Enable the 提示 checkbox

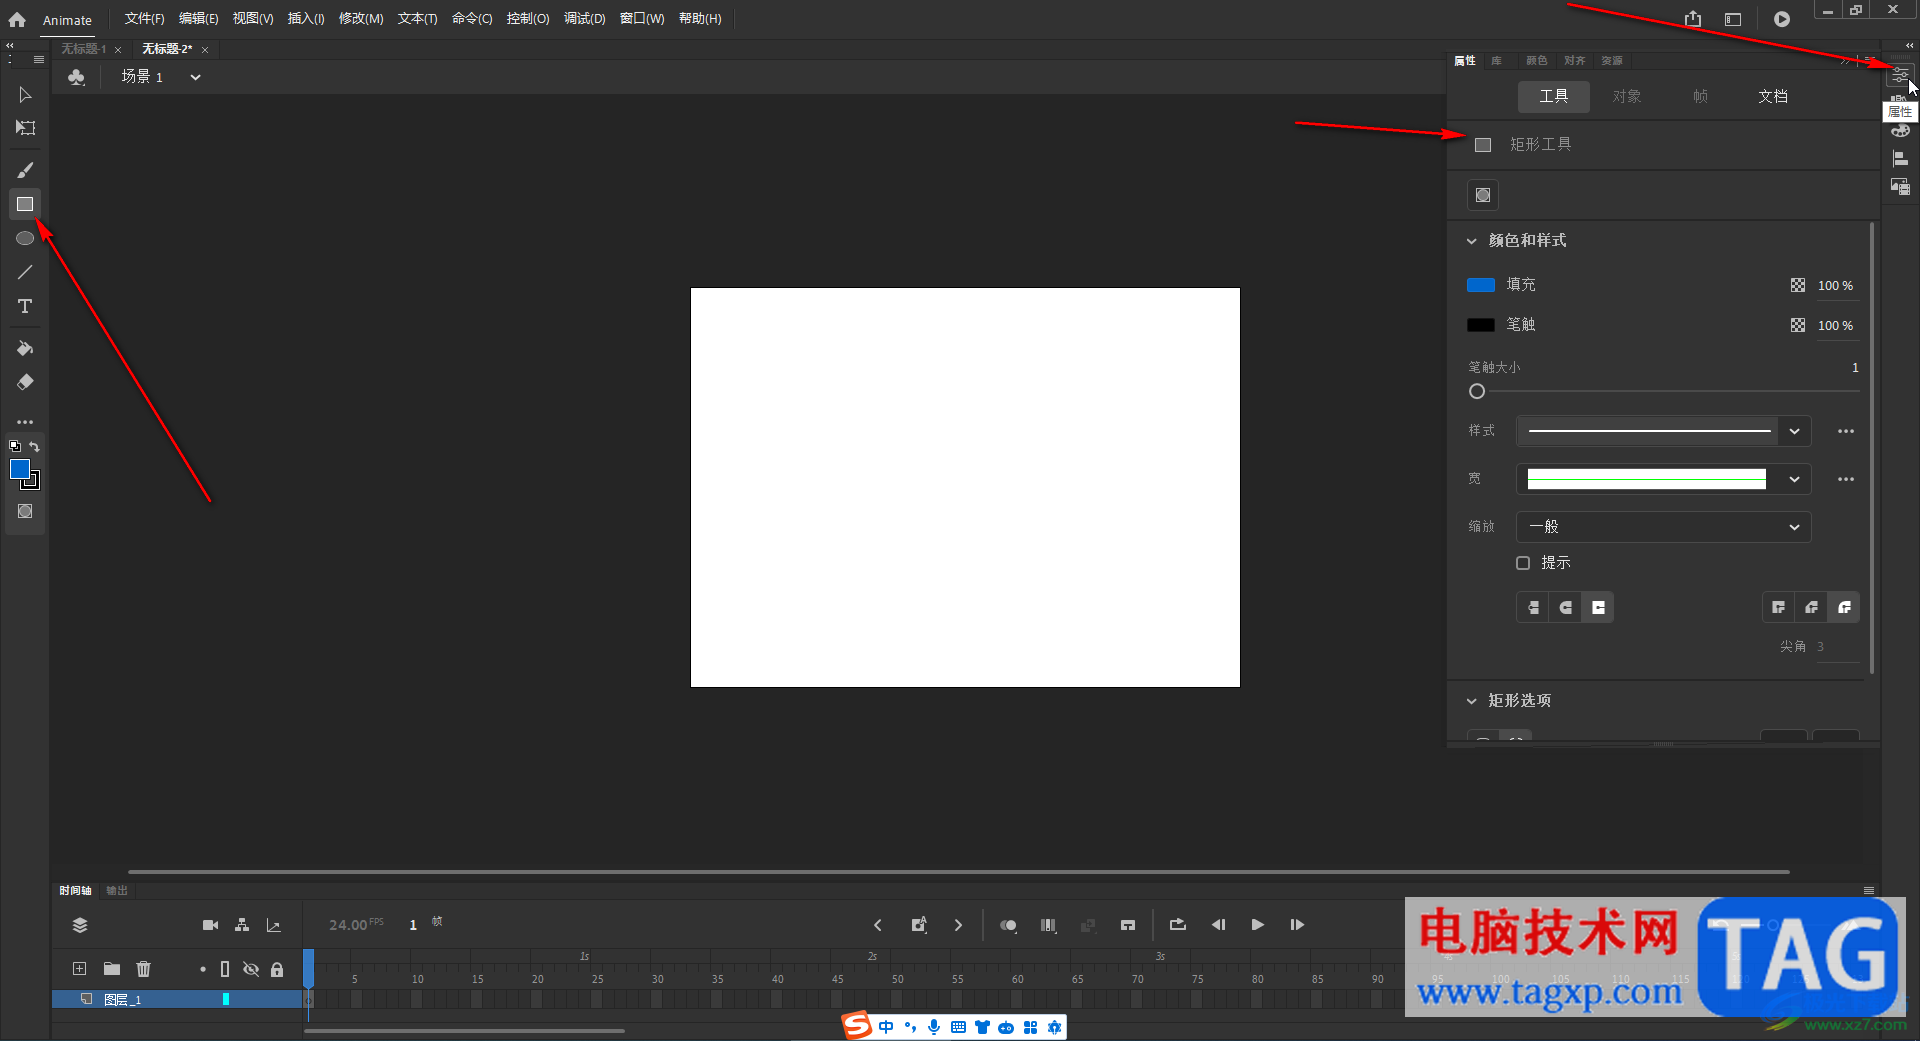[x=1523, y=563]
